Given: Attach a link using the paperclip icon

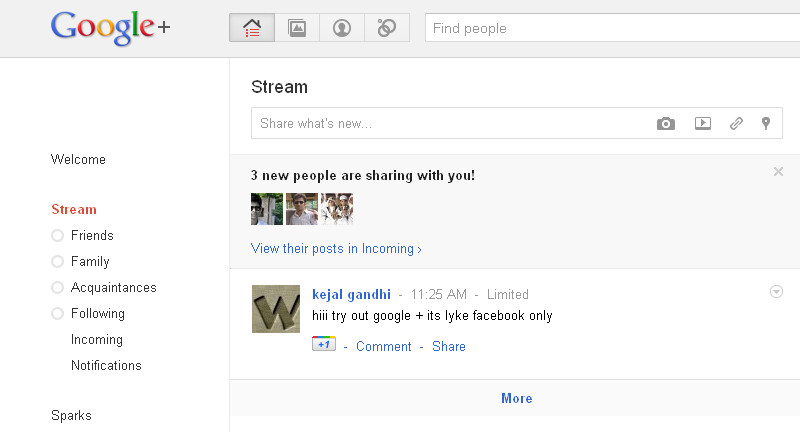Looking at the screenshot, I should click(x=736, y=123).
